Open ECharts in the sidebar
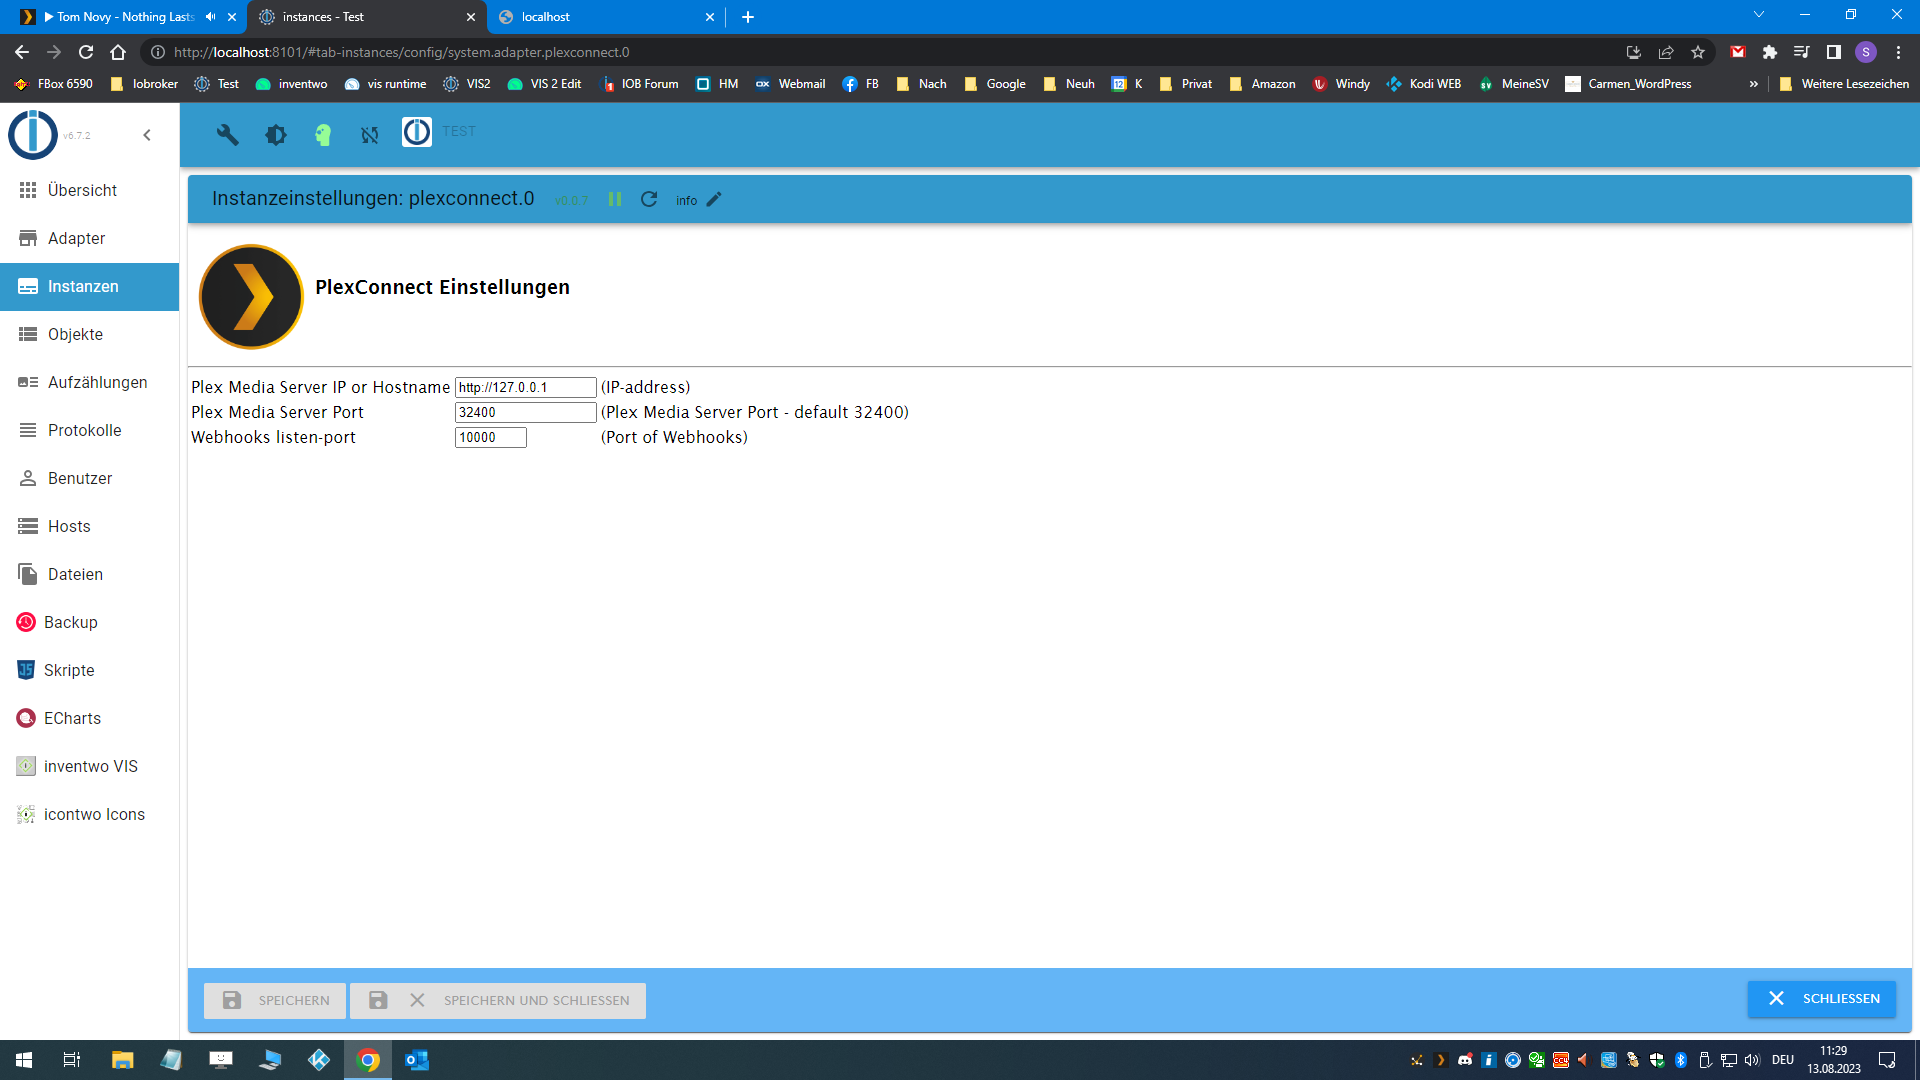 coord(90,718)
